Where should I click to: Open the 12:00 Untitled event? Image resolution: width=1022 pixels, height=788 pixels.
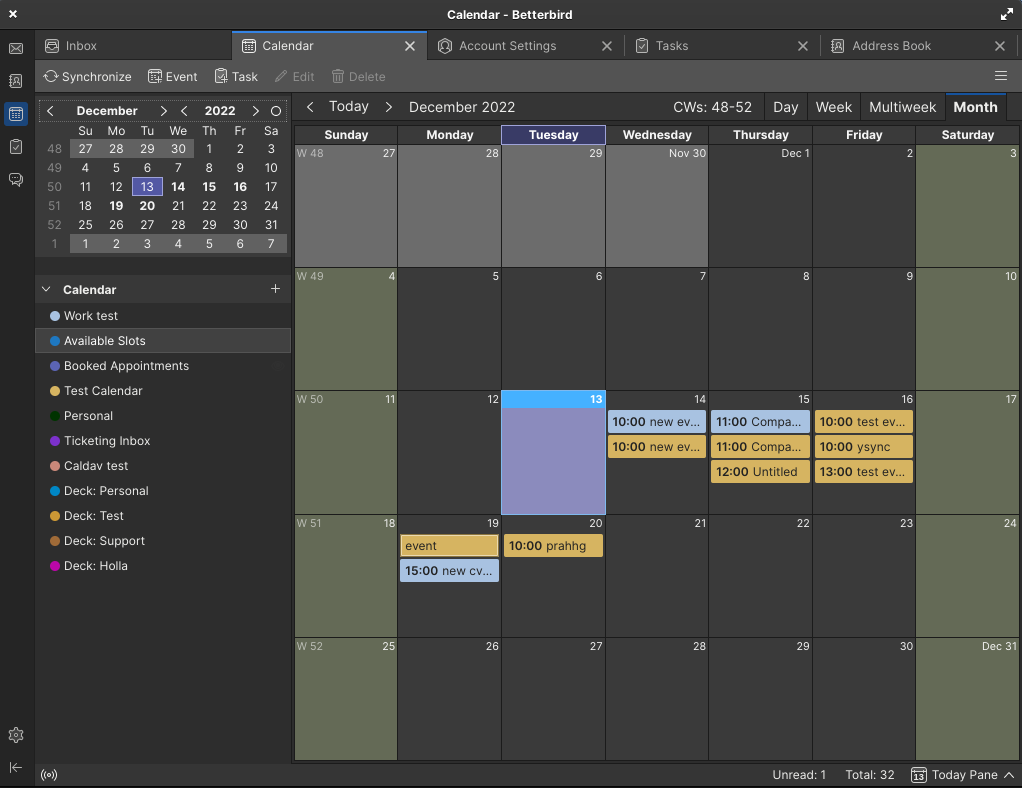pyautogui.click(x=760, y=471)
